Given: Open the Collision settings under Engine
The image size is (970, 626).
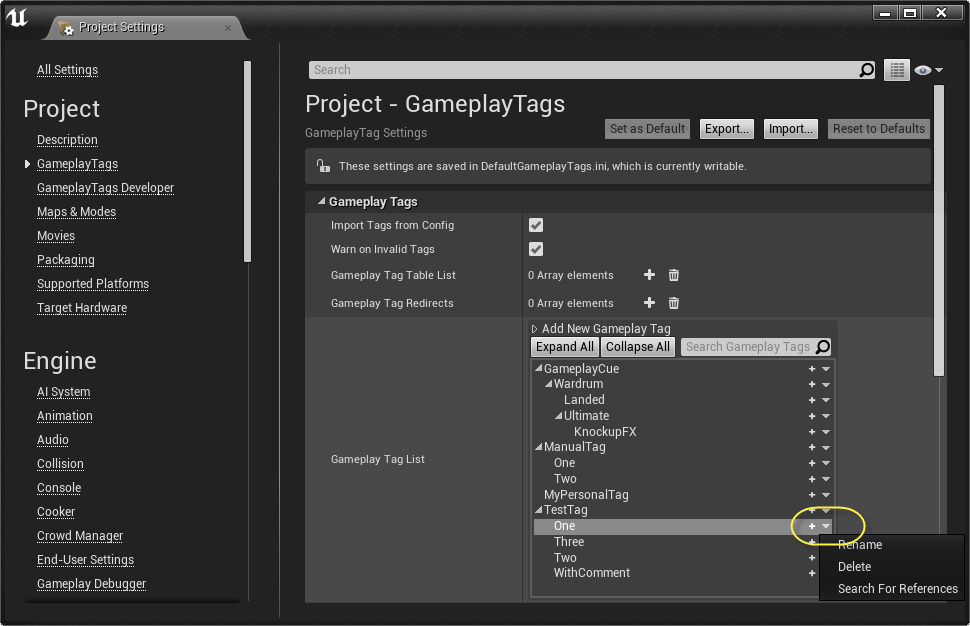Looking at the screenshot, I should pyautogui.click(x=60, y=463).
